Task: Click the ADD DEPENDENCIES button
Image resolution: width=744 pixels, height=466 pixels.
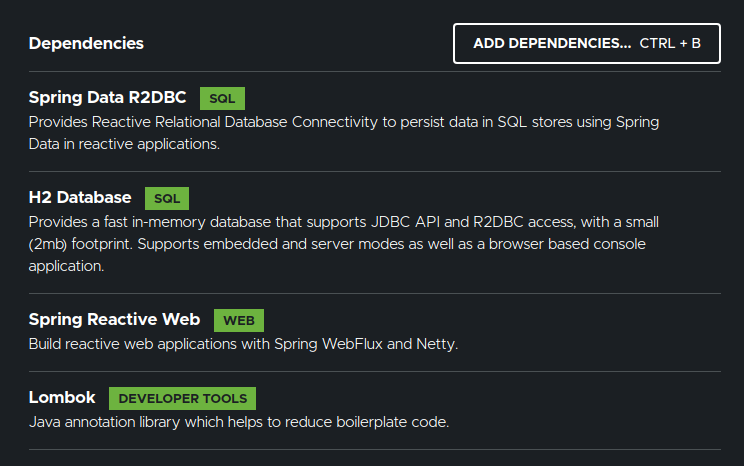Action: pyautogui.click(x=552, y=44)
